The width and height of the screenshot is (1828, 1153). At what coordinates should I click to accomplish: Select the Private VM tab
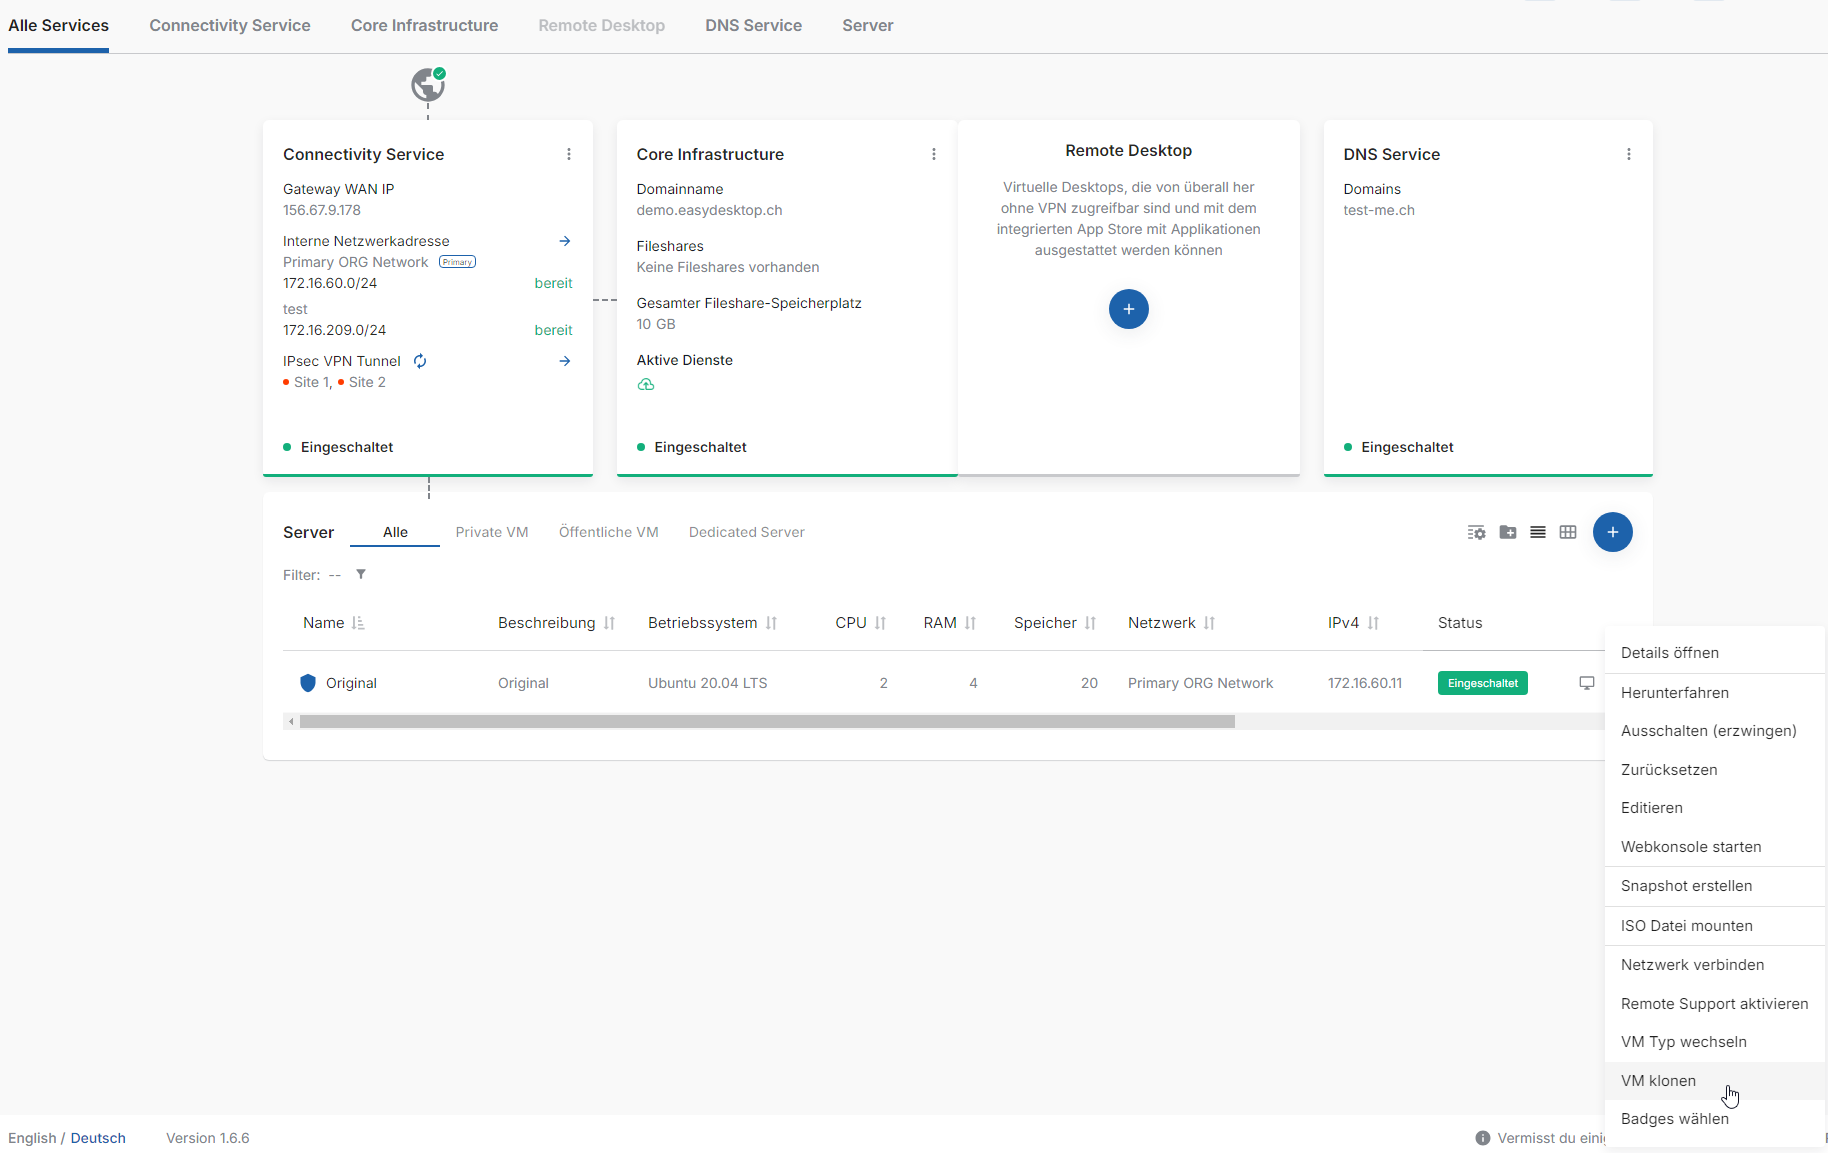pos(492,532)
